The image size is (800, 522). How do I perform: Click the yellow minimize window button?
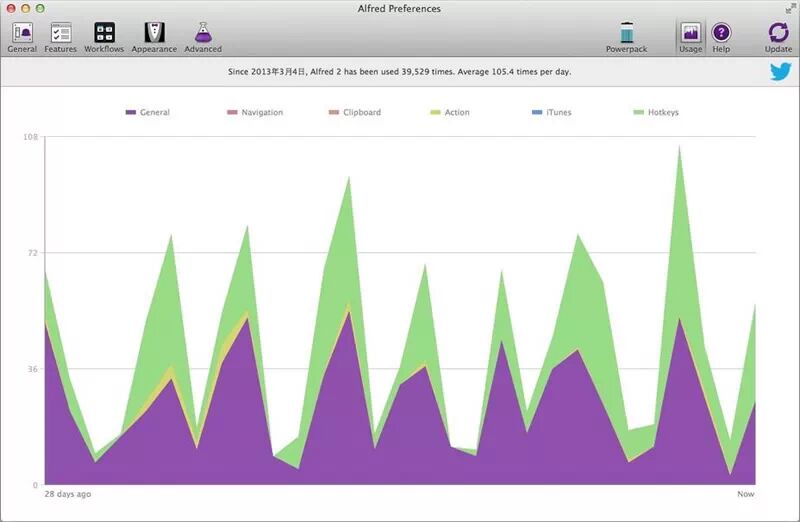(25, 9)
